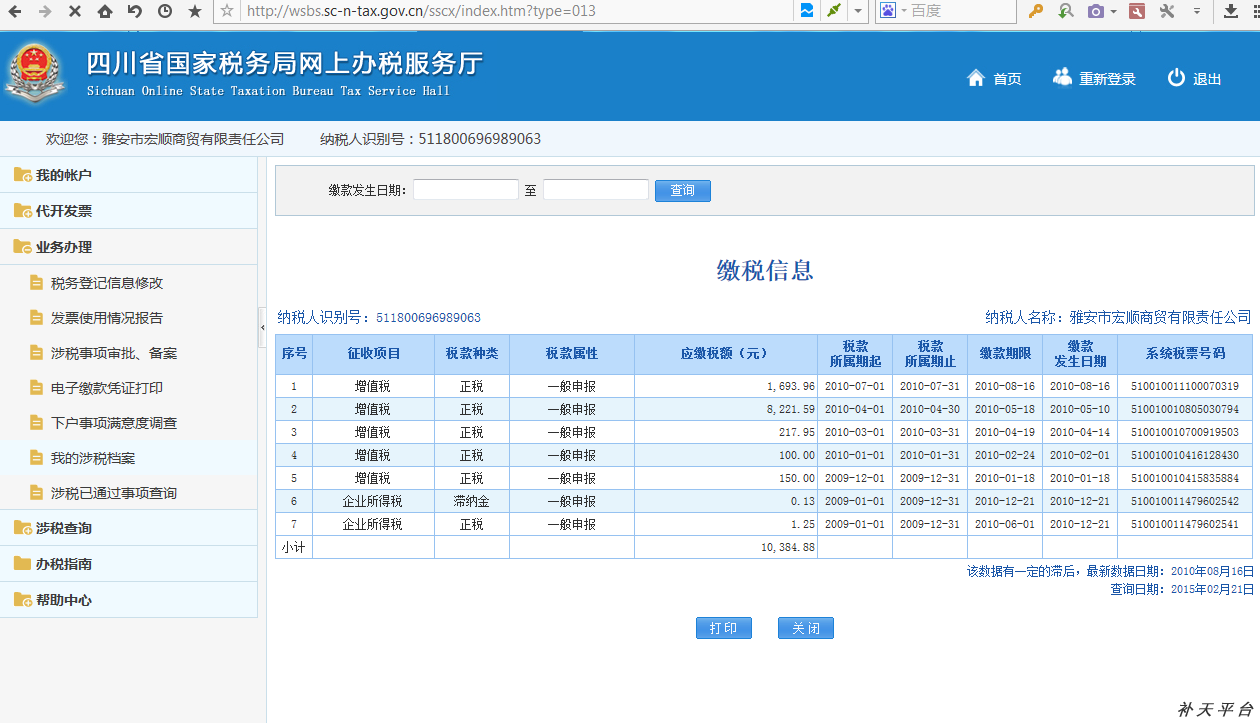Click ticket number 510010011479602541
The image size is (1260, 723).
pyautogui.click(x=1185, y=524)
